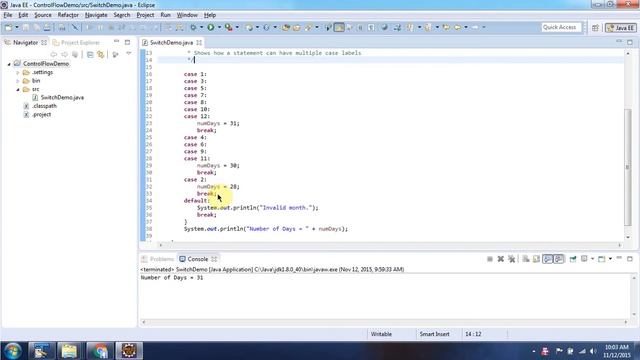Click the Back arrow in Navigator toolbar

pos(53,54)
